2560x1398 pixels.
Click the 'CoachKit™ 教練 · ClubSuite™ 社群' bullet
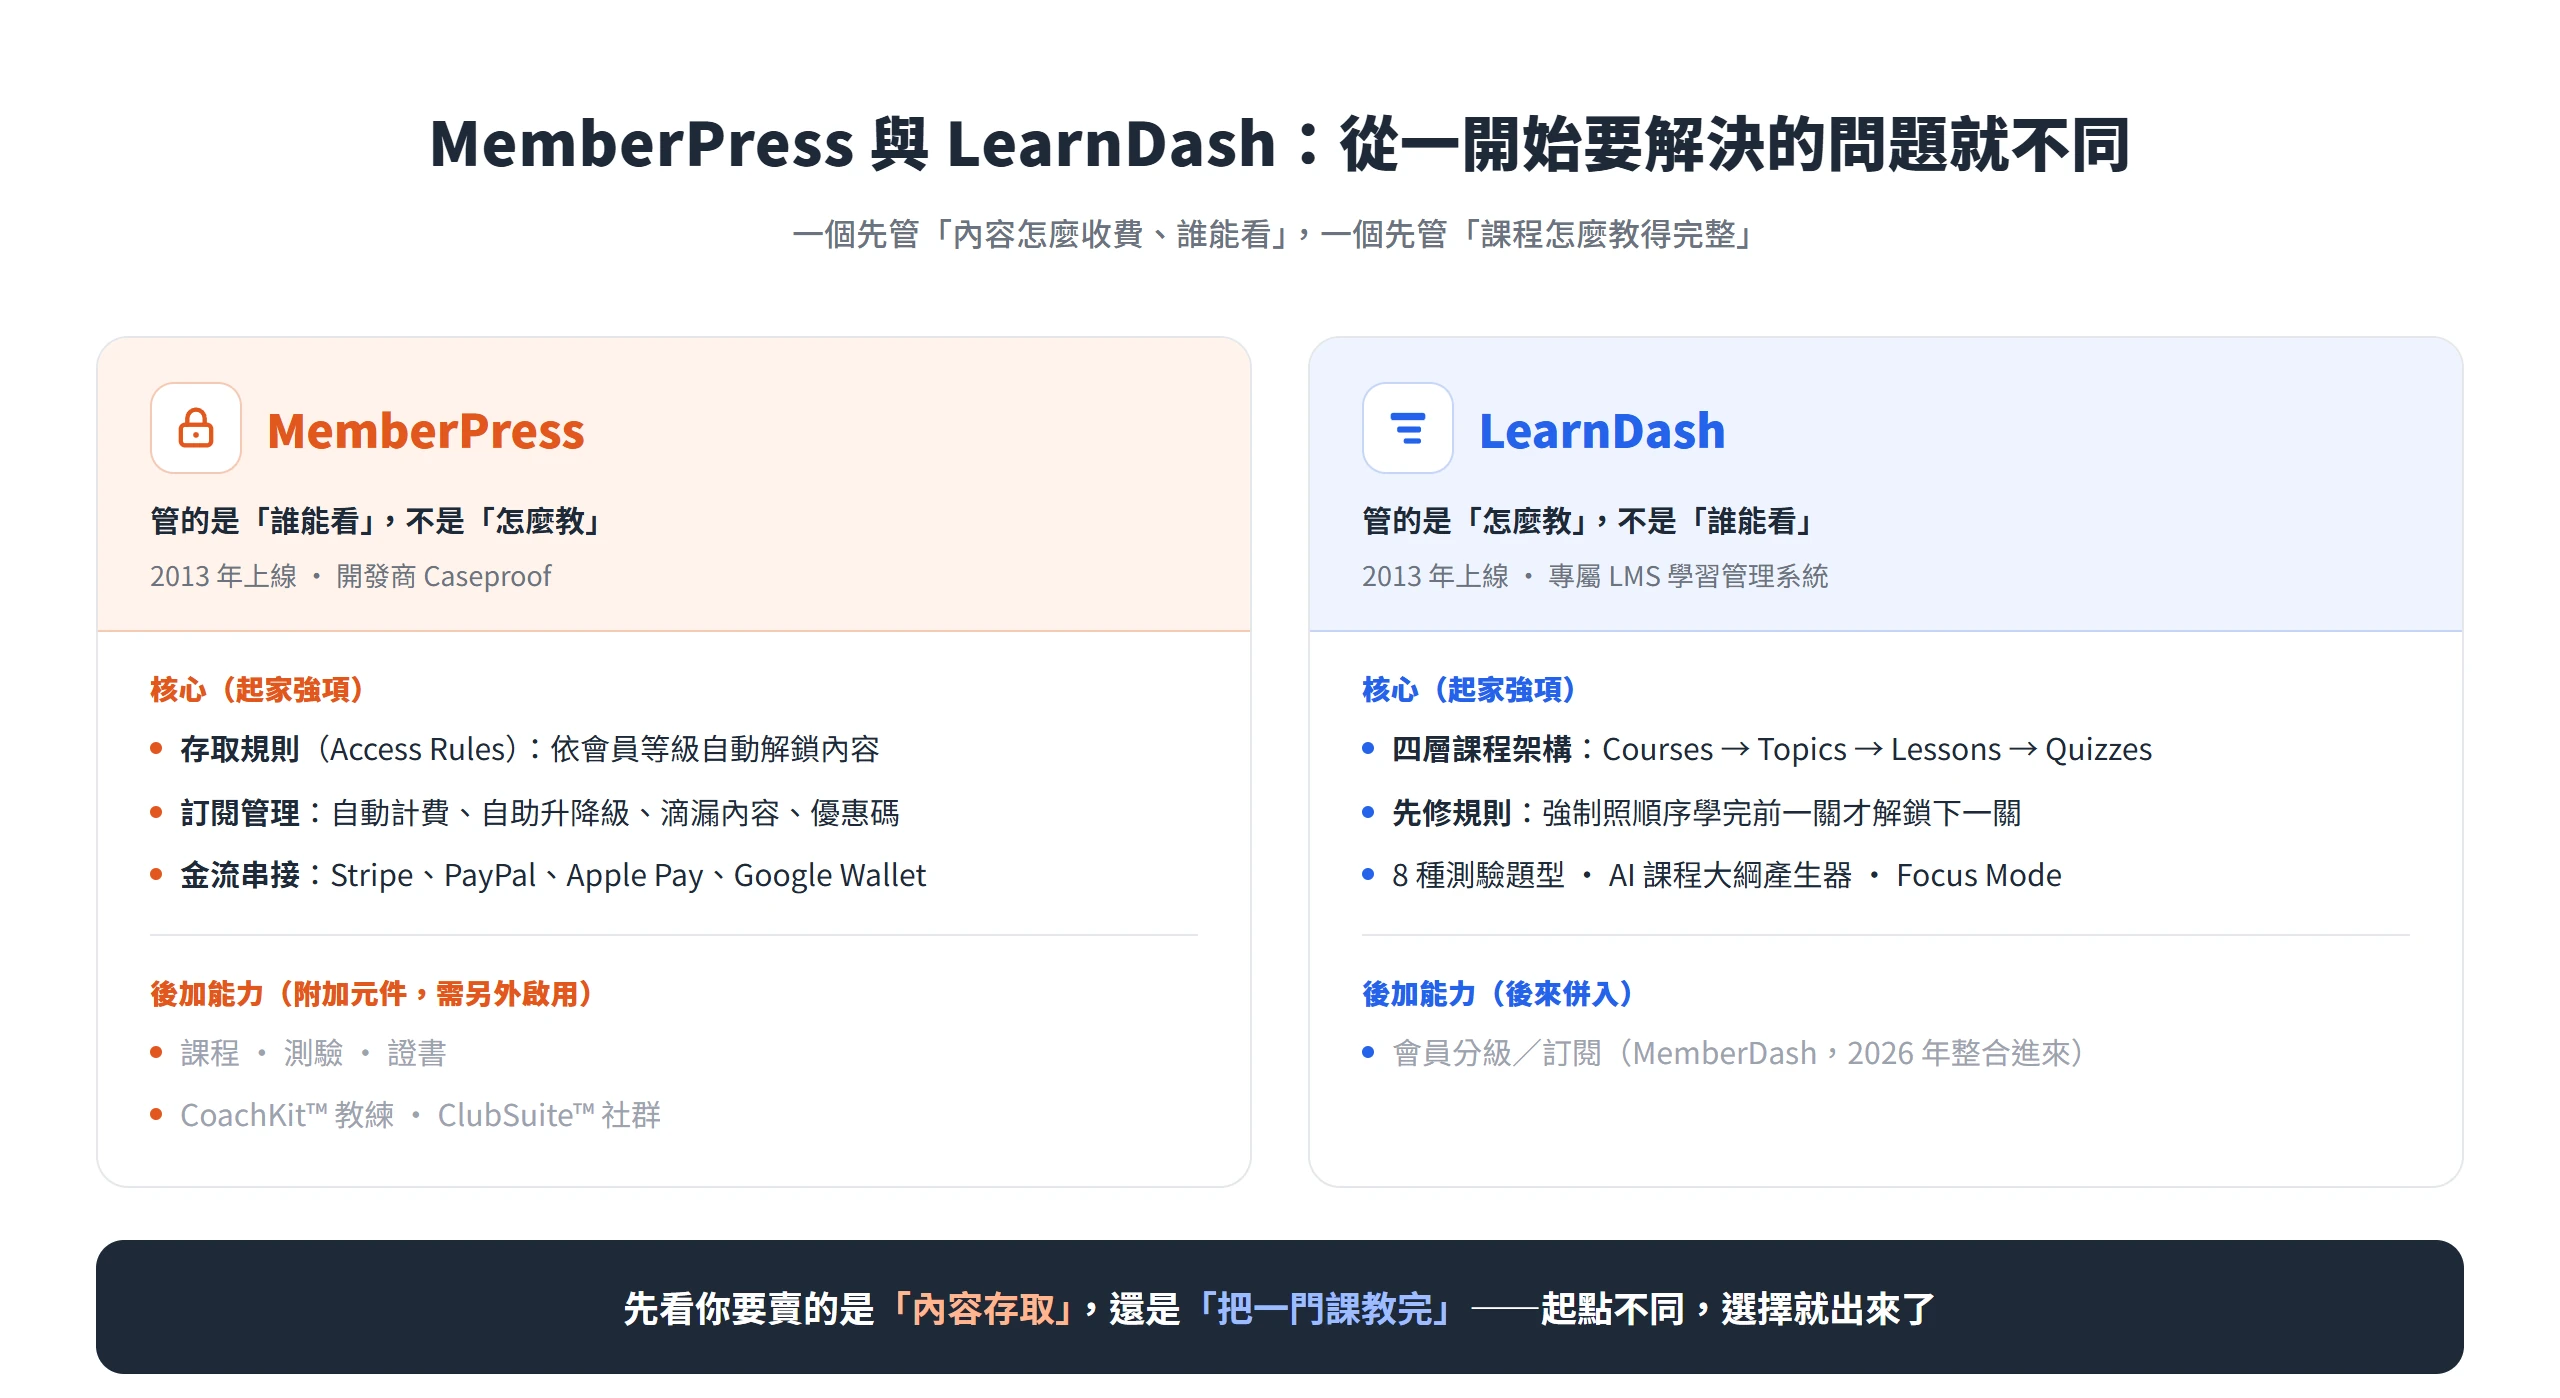[405, 1115]
